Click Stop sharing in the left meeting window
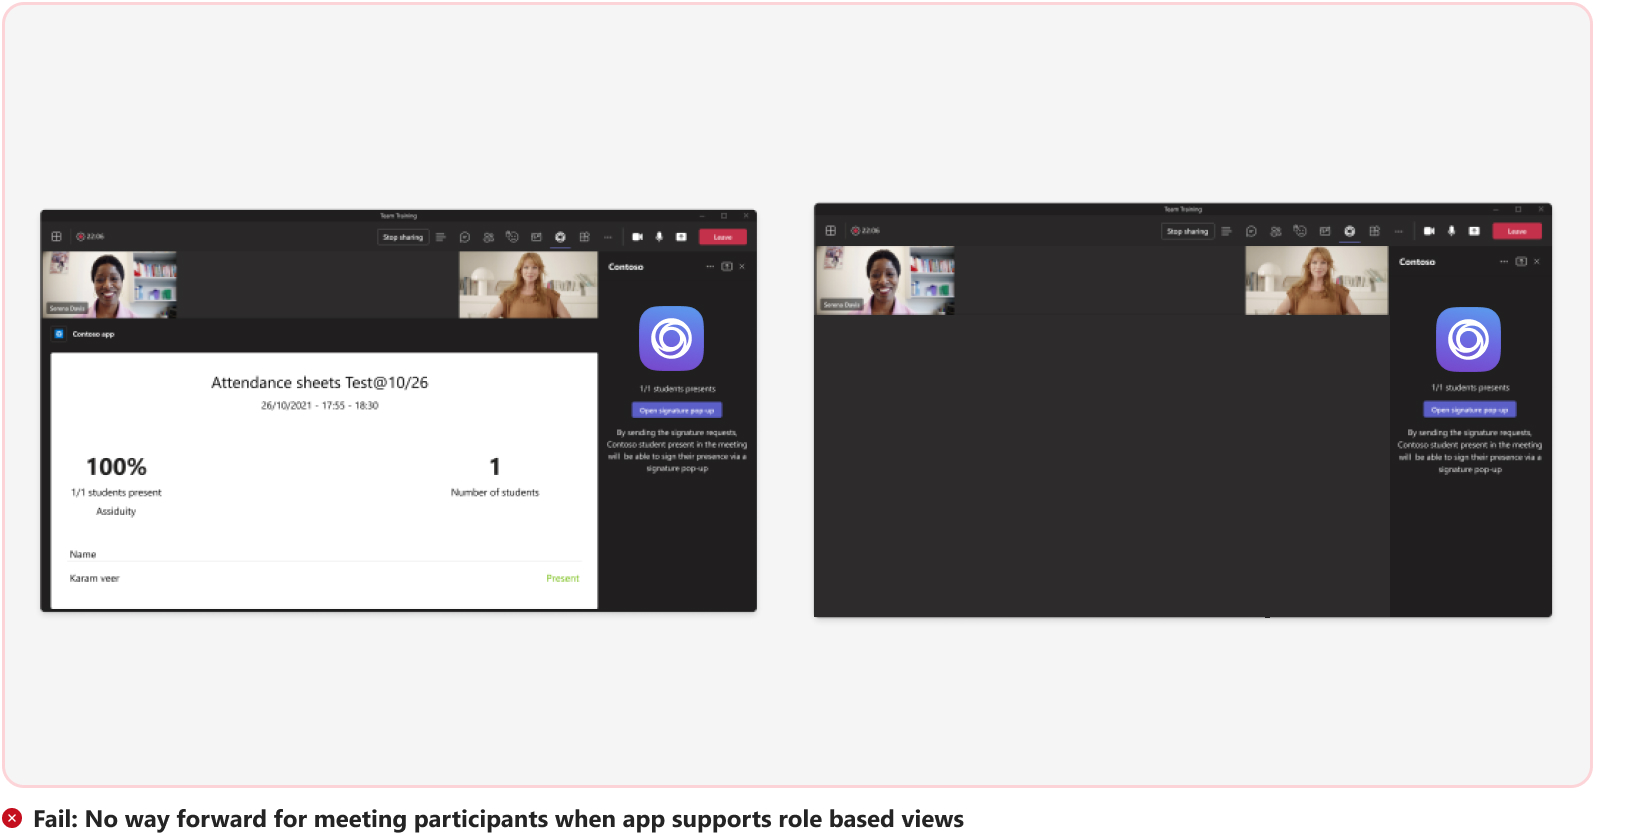Image resolution: width=1637 pixels, height=833 pixels. pyautogui.click(x=403, y=237)
